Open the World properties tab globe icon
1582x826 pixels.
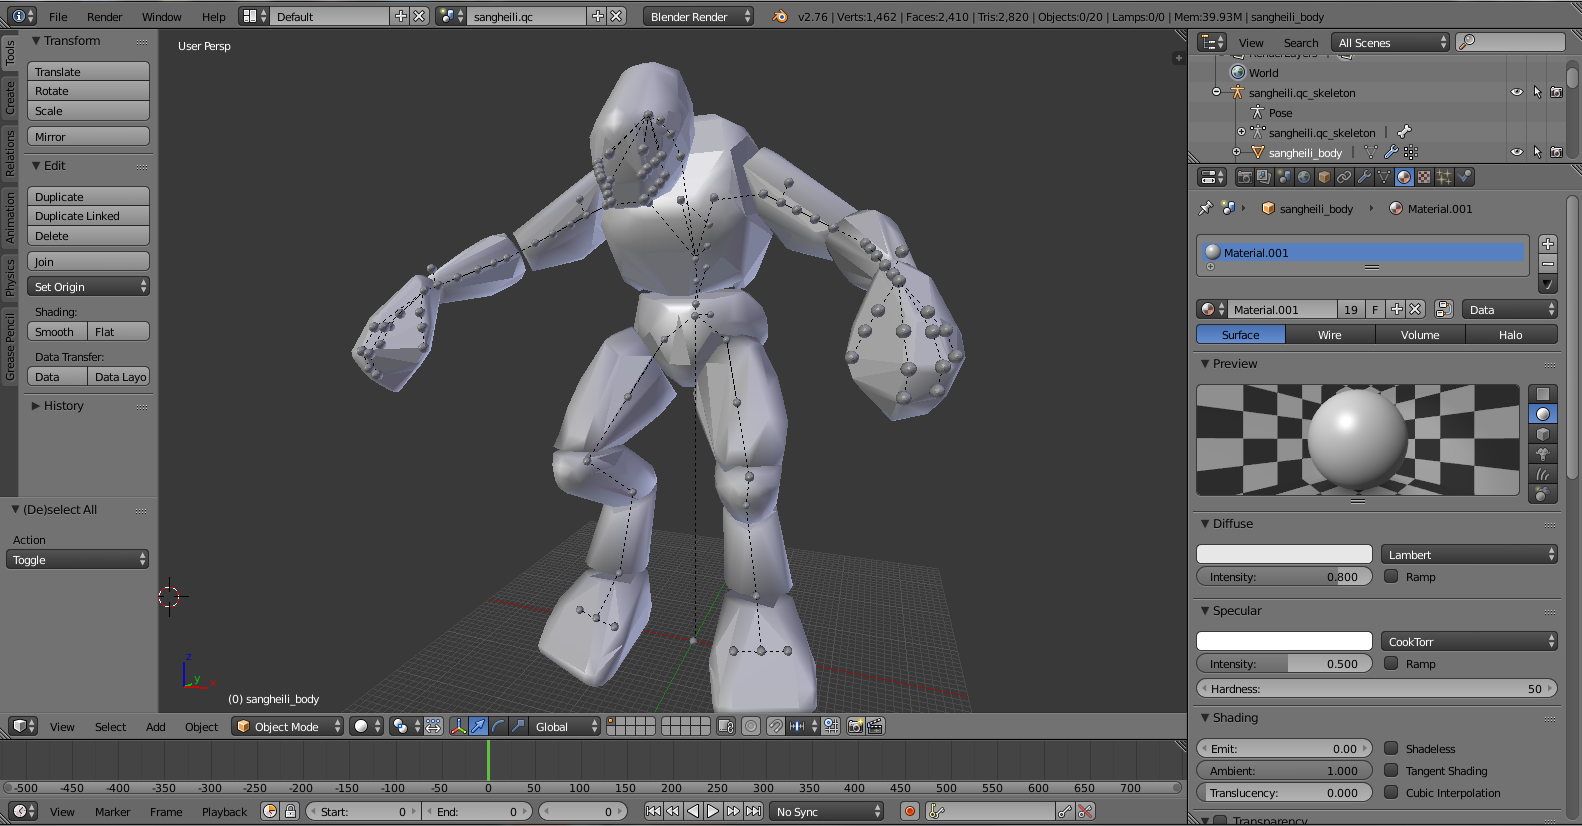click(1304, 177)
